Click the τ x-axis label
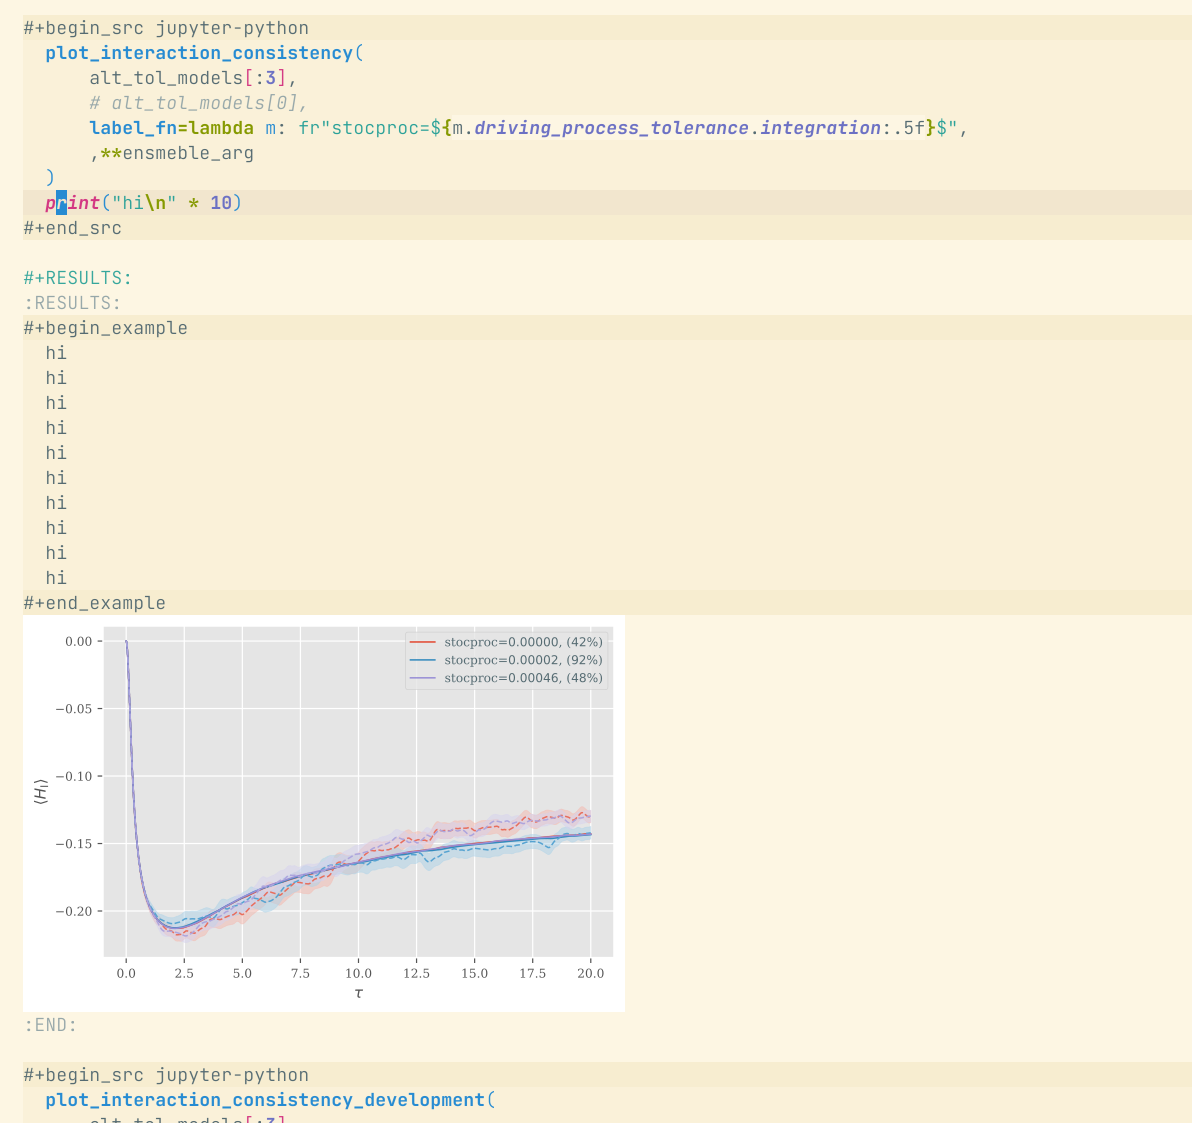The height and width of the screenshot is (1123, 1192). [x=359, y=994]
